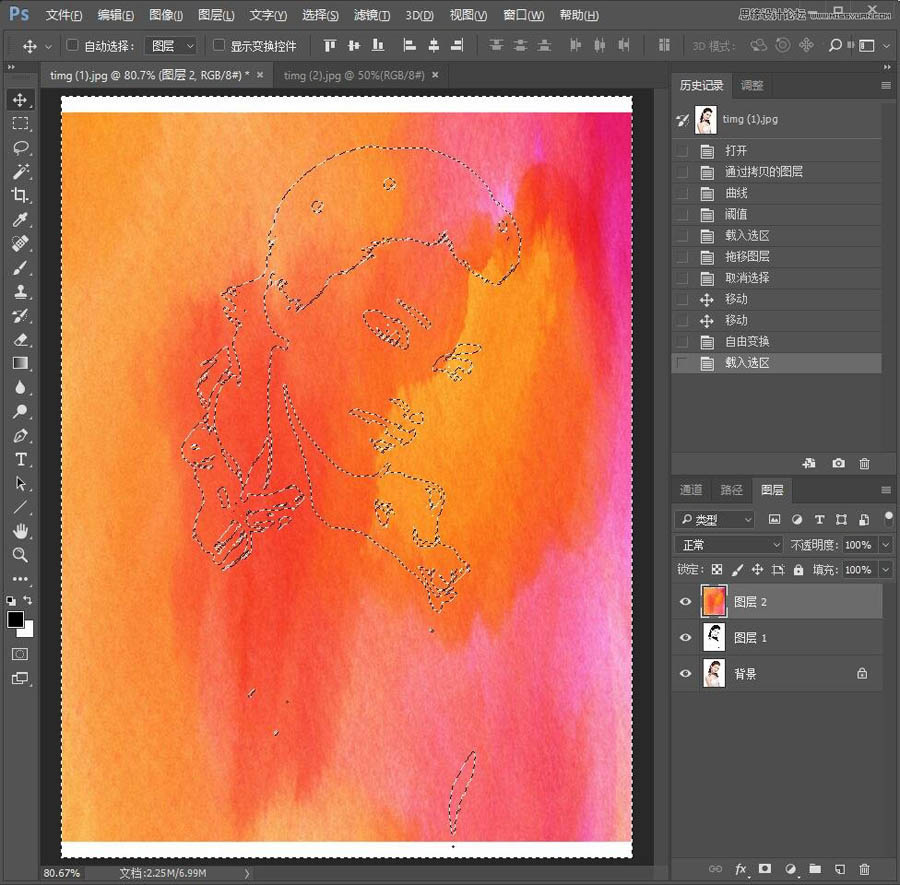
Task: Select the Hand tool
Action: 20,531
